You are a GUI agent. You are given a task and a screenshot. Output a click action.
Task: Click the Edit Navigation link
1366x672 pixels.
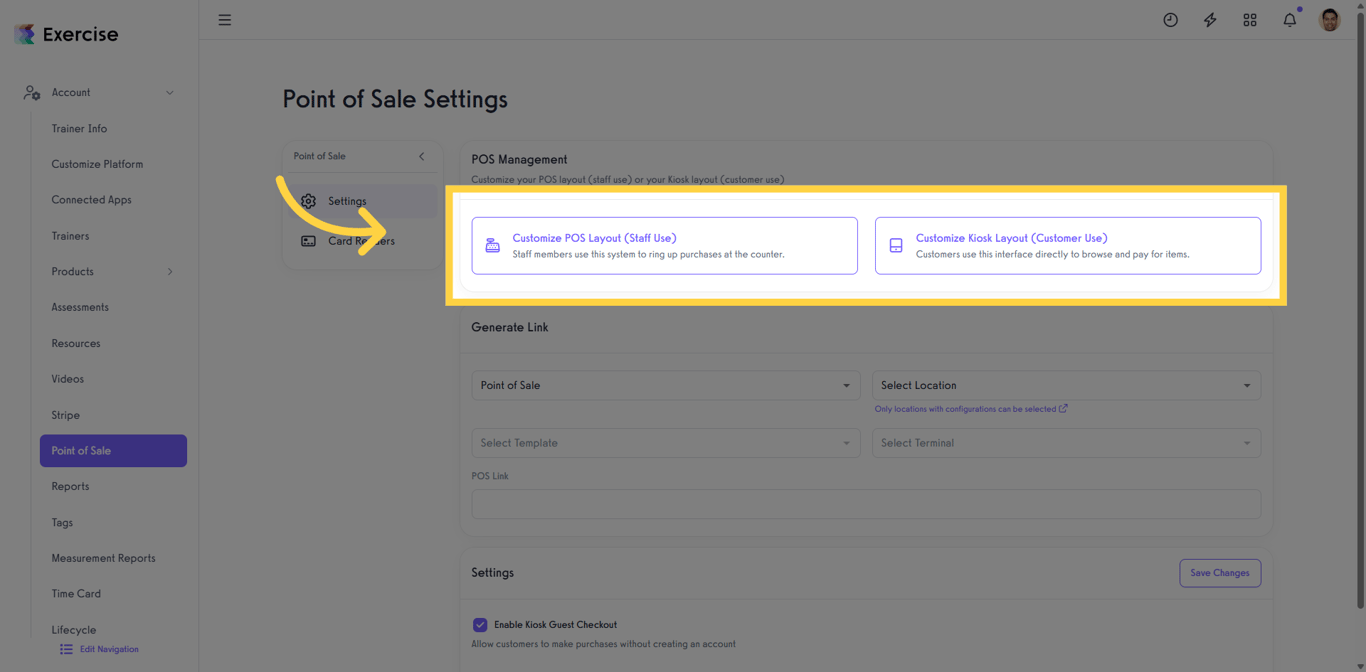point(108,650)
